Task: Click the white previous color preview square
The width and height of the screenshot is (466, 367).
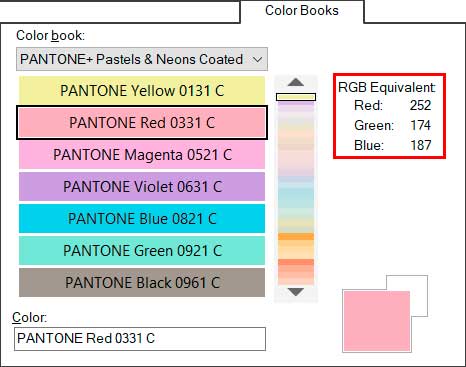Action: (x=419, y=295)
